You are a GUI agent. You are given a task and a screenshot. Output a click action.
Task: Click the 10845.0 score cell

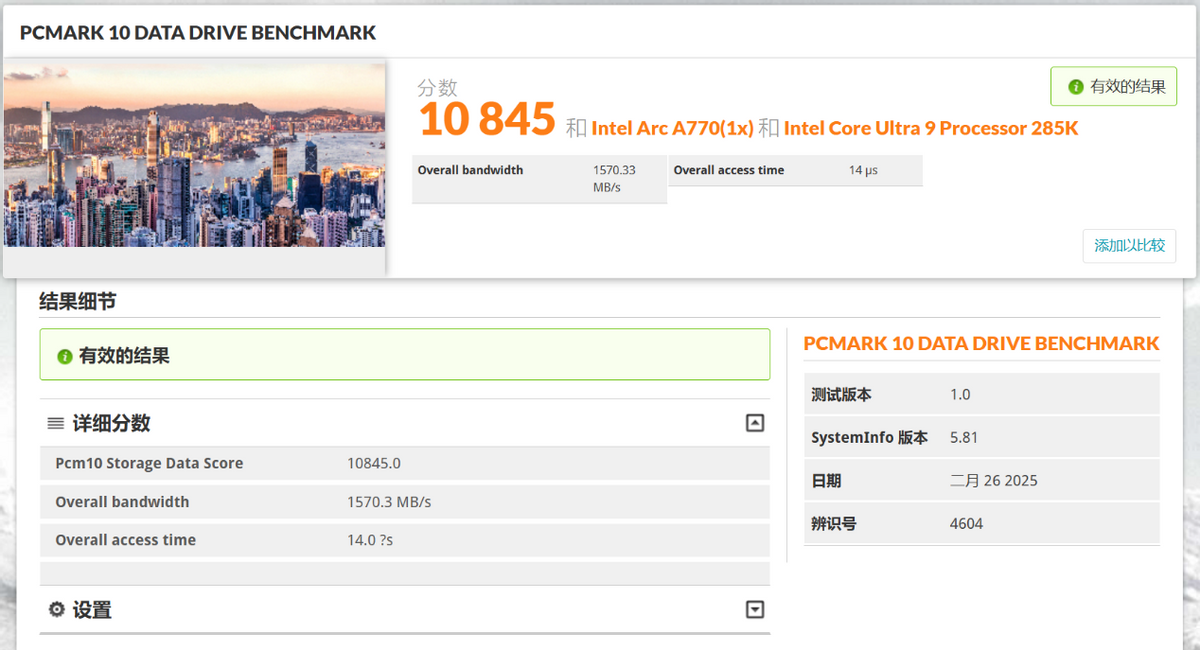(374, 463)
